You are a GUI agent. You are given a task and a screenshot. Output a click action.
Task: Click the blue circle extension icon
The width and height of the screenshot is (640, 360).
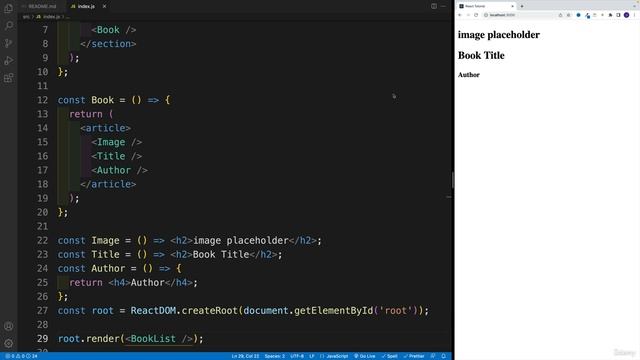578,15
